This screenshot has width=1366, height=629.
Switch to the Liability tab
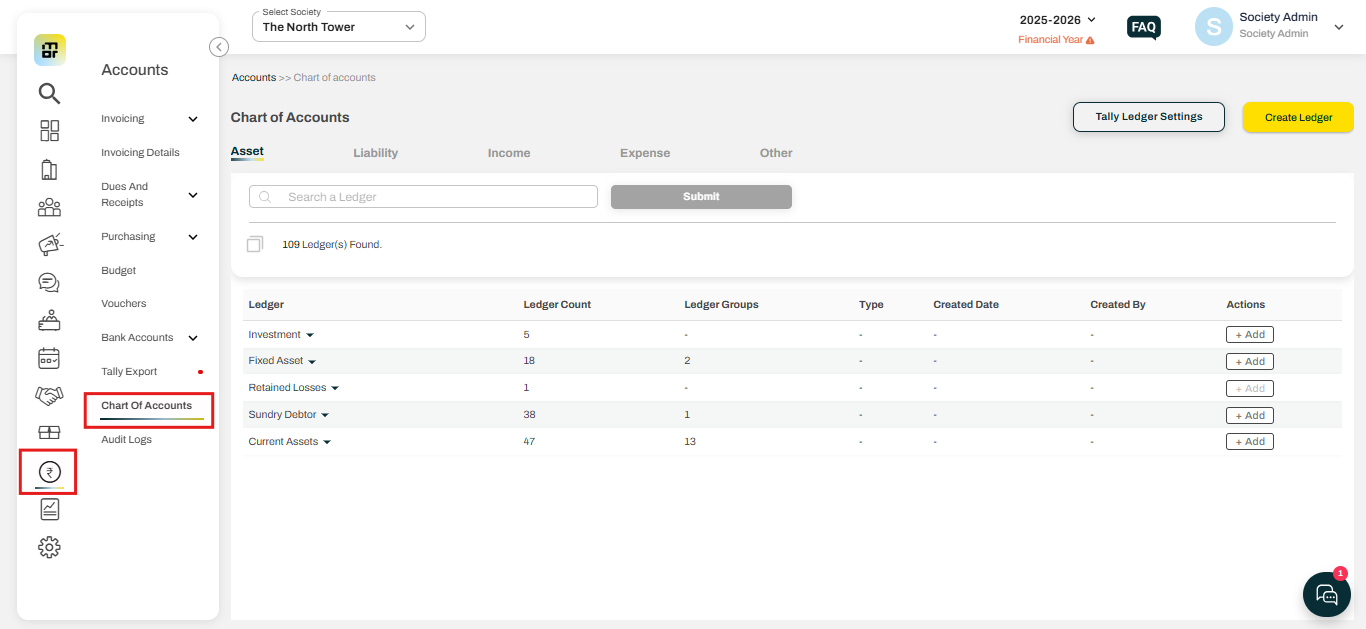click(375, 153)
